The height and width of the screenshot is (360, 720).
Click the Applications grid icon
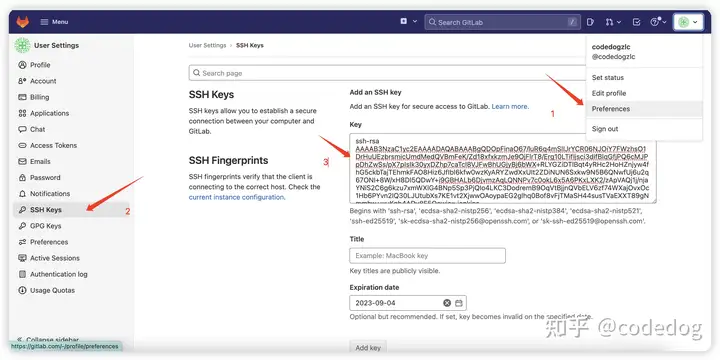(x=22, y=113)
